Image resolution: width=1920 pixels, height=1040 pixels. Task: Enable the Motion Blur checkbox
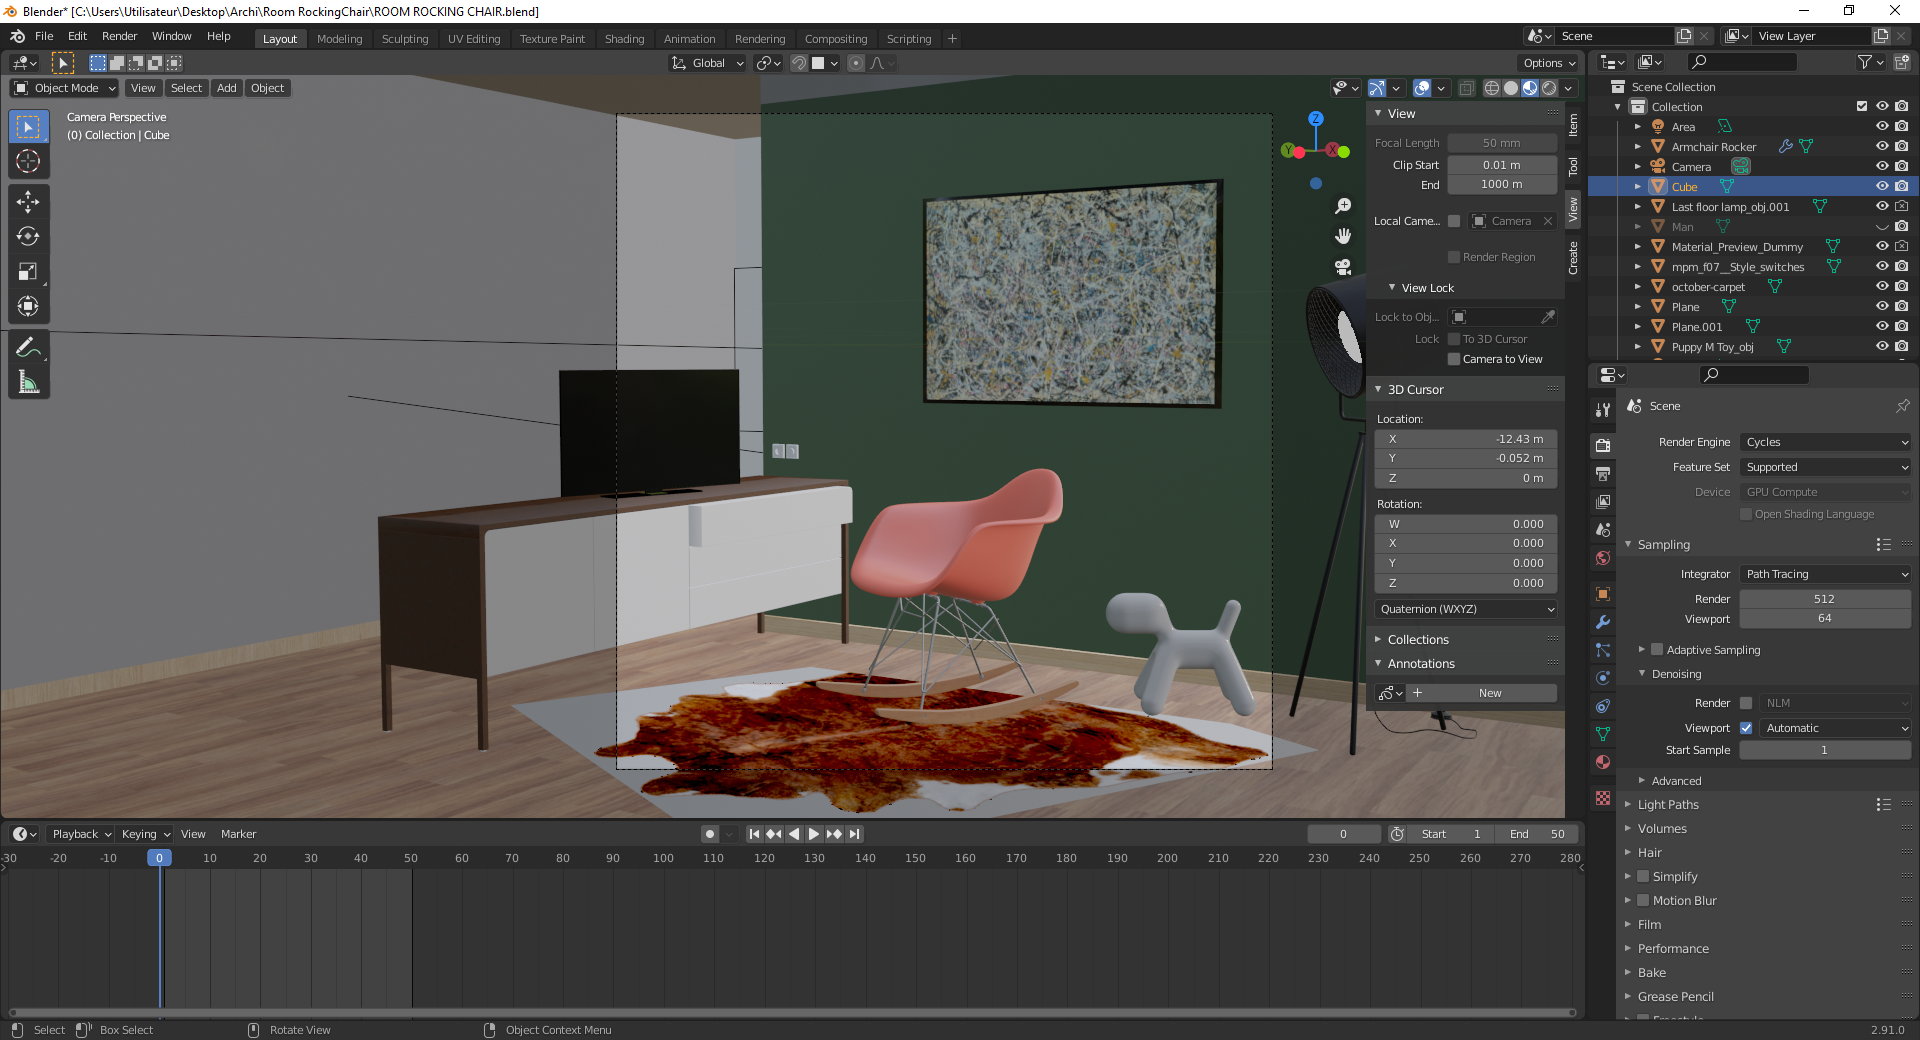[1643, 900]
